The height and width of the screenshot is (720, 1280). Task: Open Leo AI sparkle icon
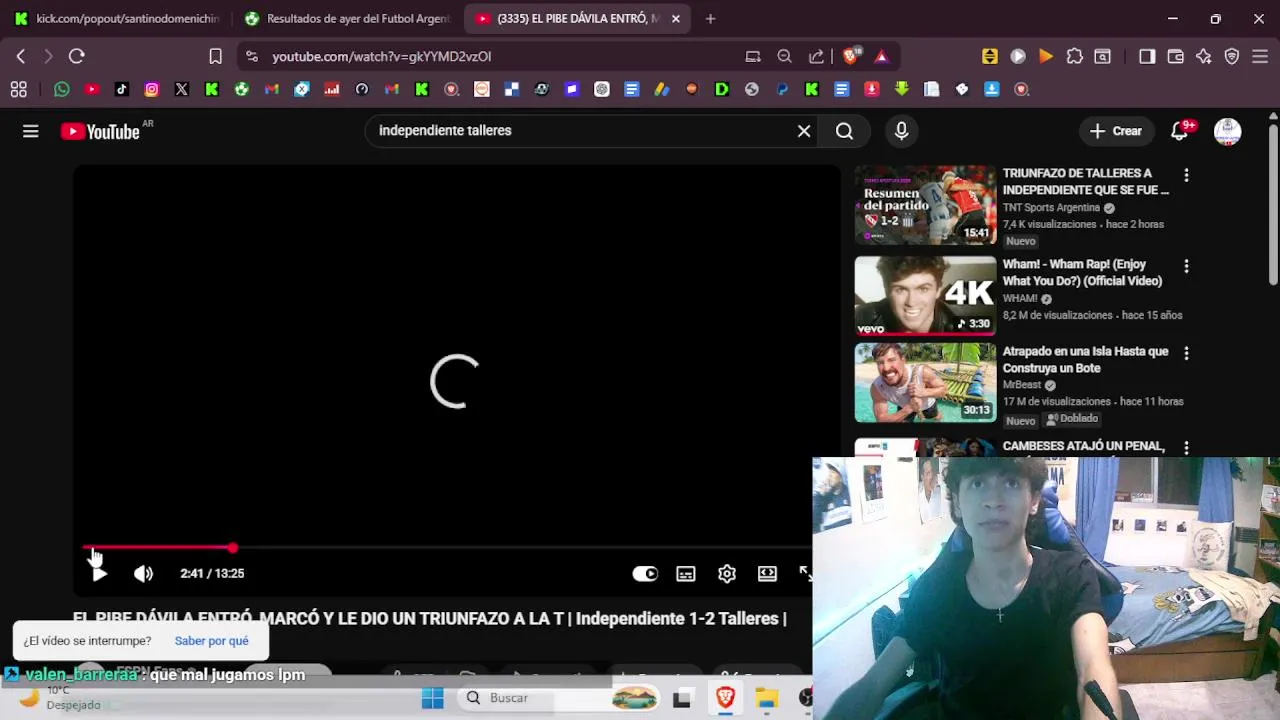1204,57
